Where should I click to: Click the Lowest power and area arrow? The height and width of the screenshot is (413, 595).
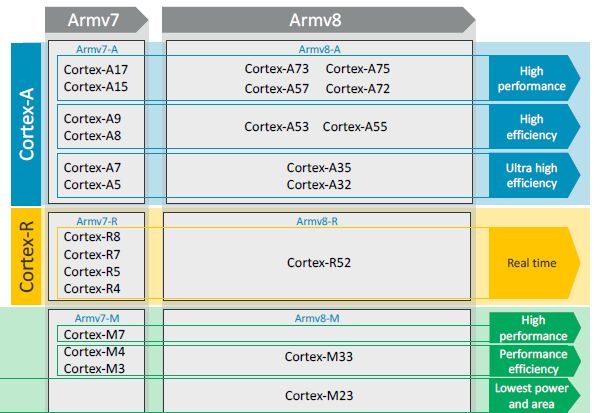click(x=535, y=396)
